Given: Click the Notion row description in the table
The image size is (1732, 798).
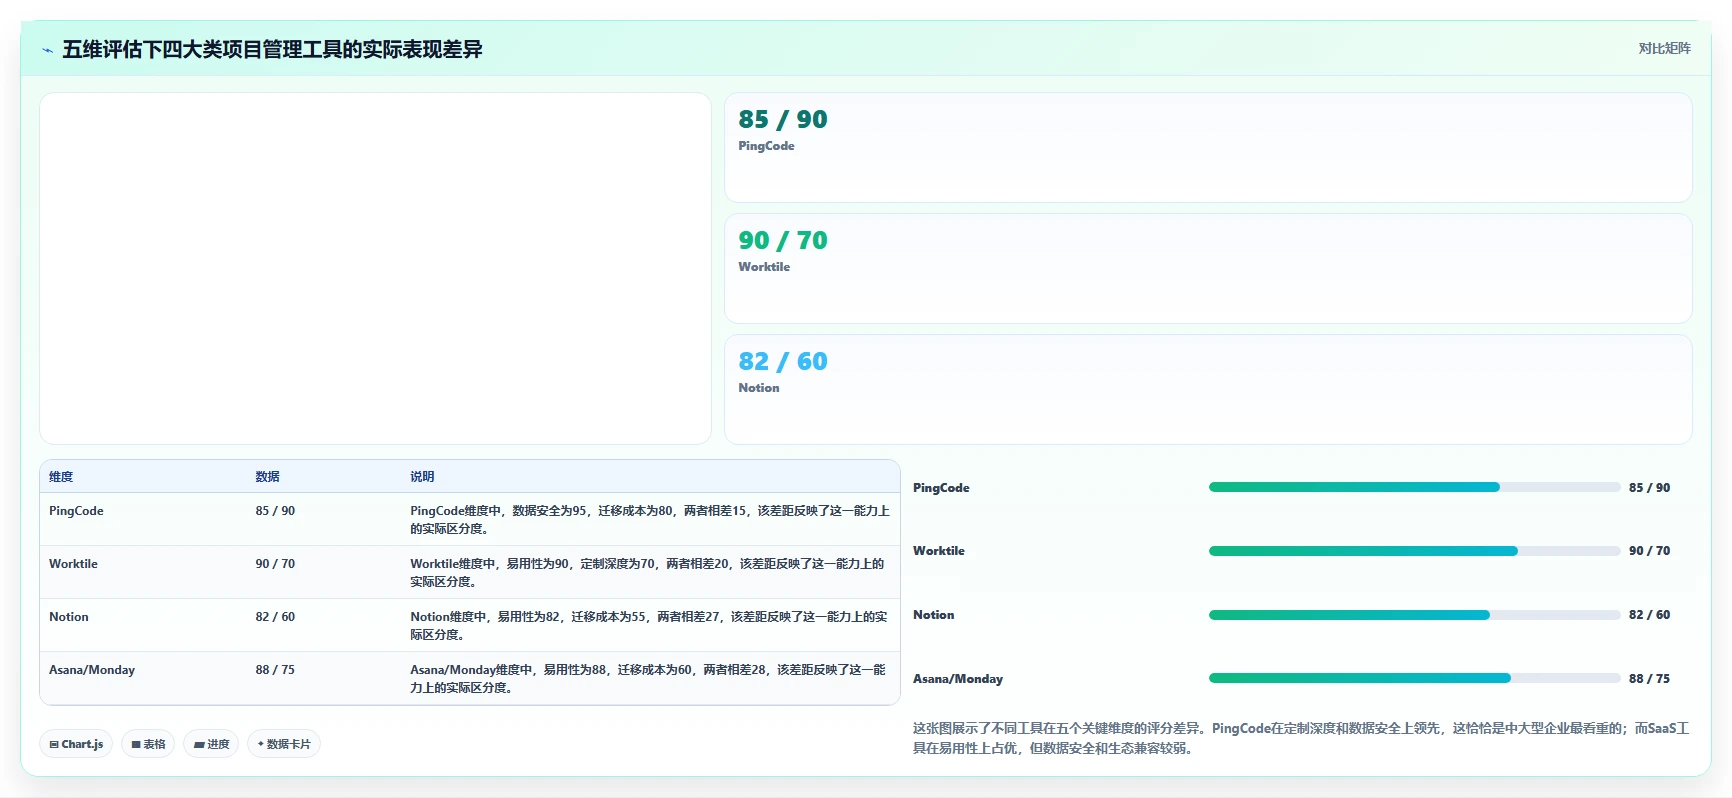Looking at the screenshot, I should tap(649, 626).
